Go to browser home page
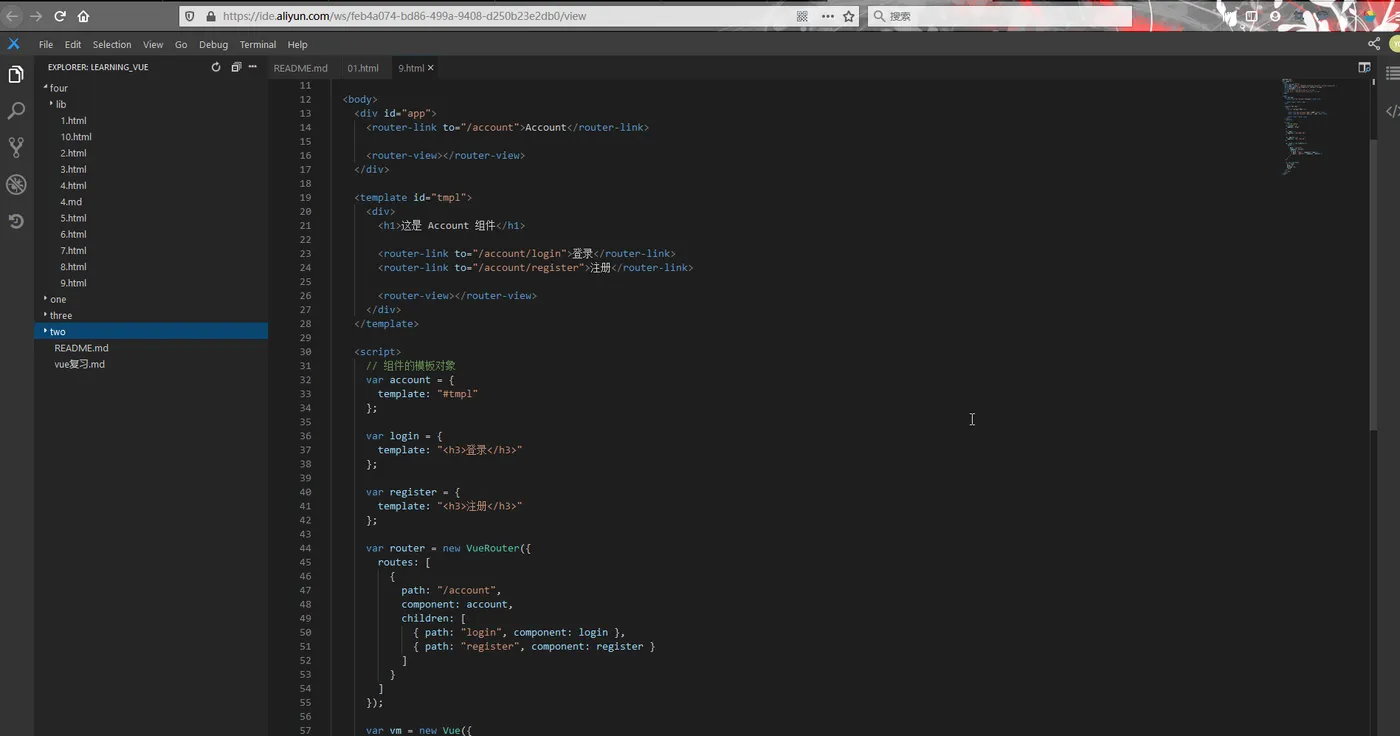The width and height of the screenshot is (1400, 736). pos(83,16)
